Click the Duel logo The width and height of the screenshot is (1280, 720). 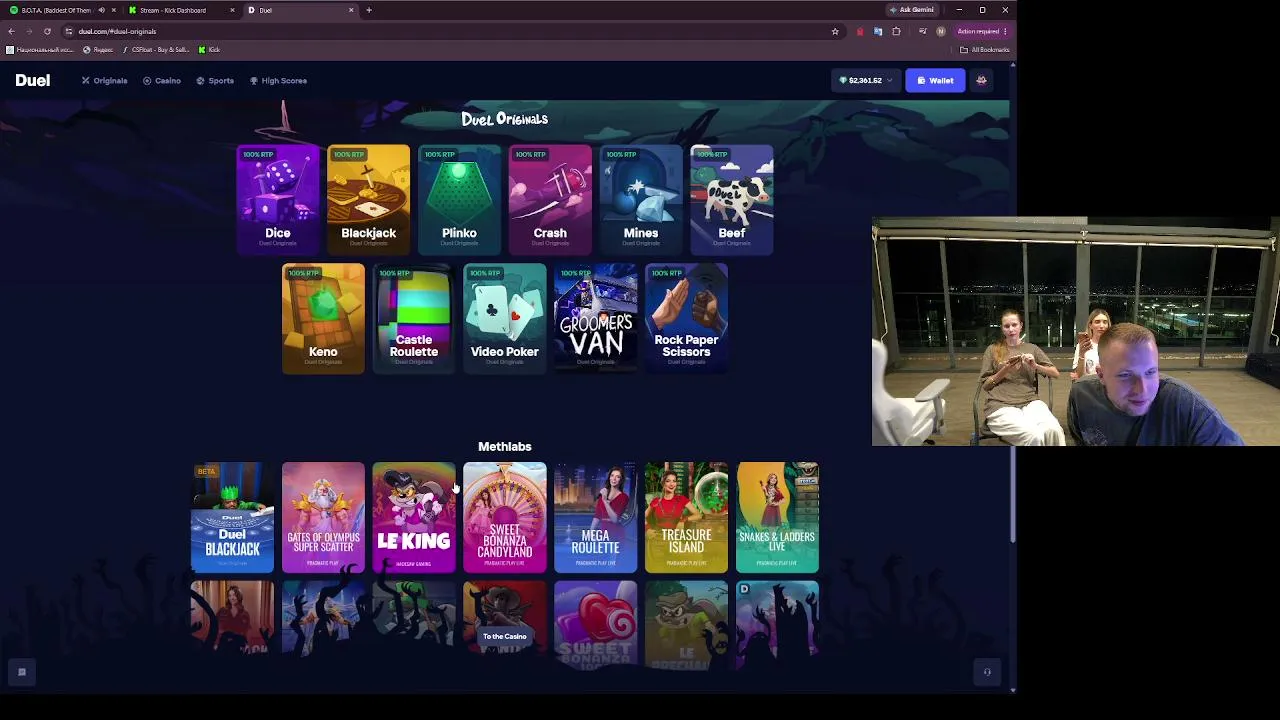tap(32, 80)
